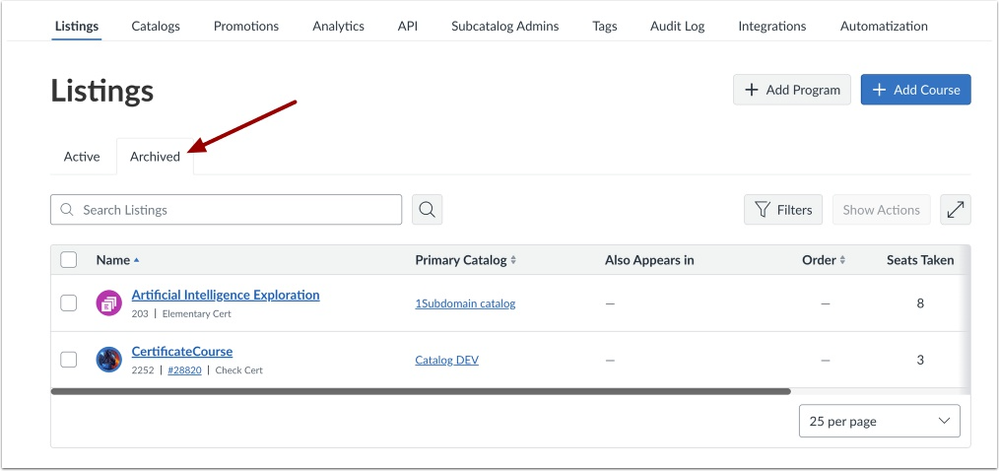Click the expand table fullscreen arrows icon
Screen dimensions: 999x471
(x=955, y=210)
